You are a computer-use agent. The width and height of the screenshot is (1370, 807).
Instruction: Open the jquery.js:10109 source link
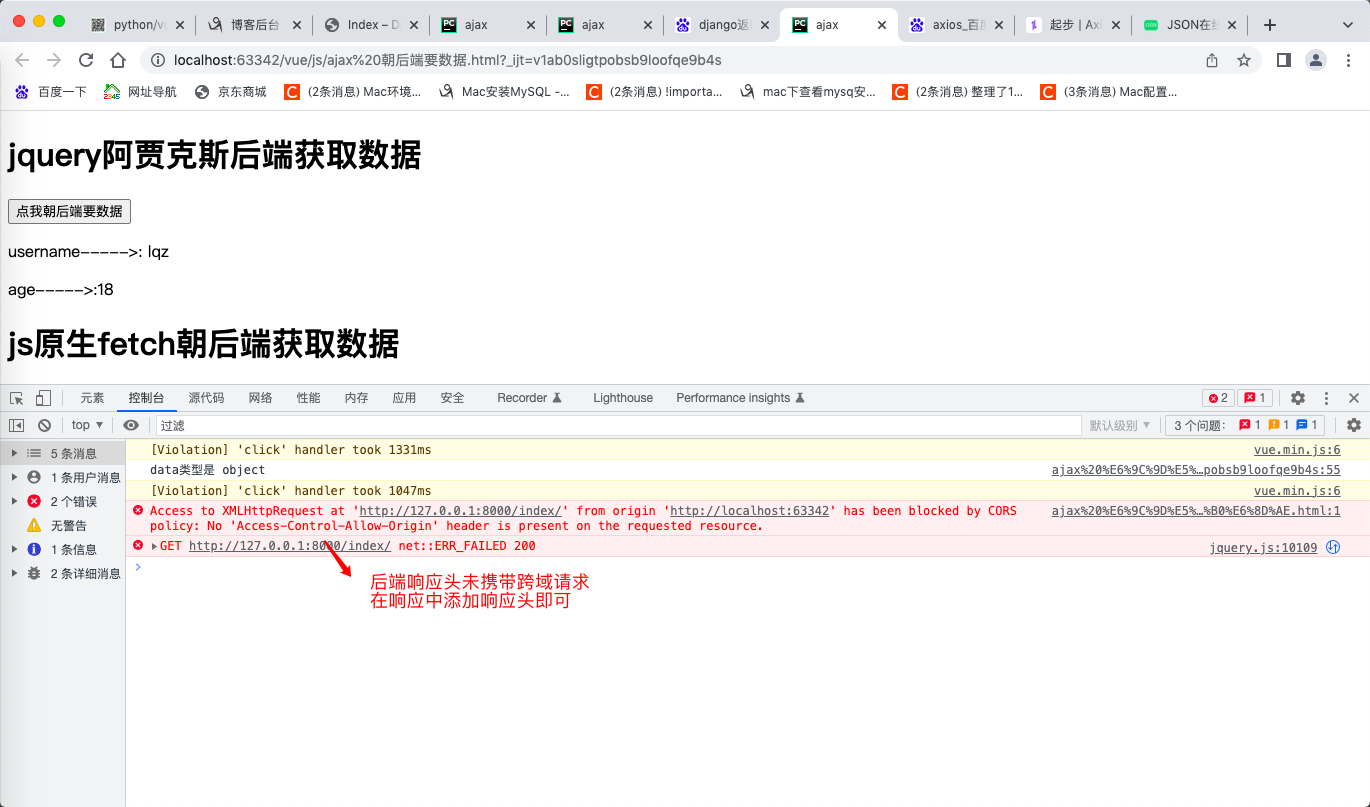pyautogui.click(x=1263, y=547)
